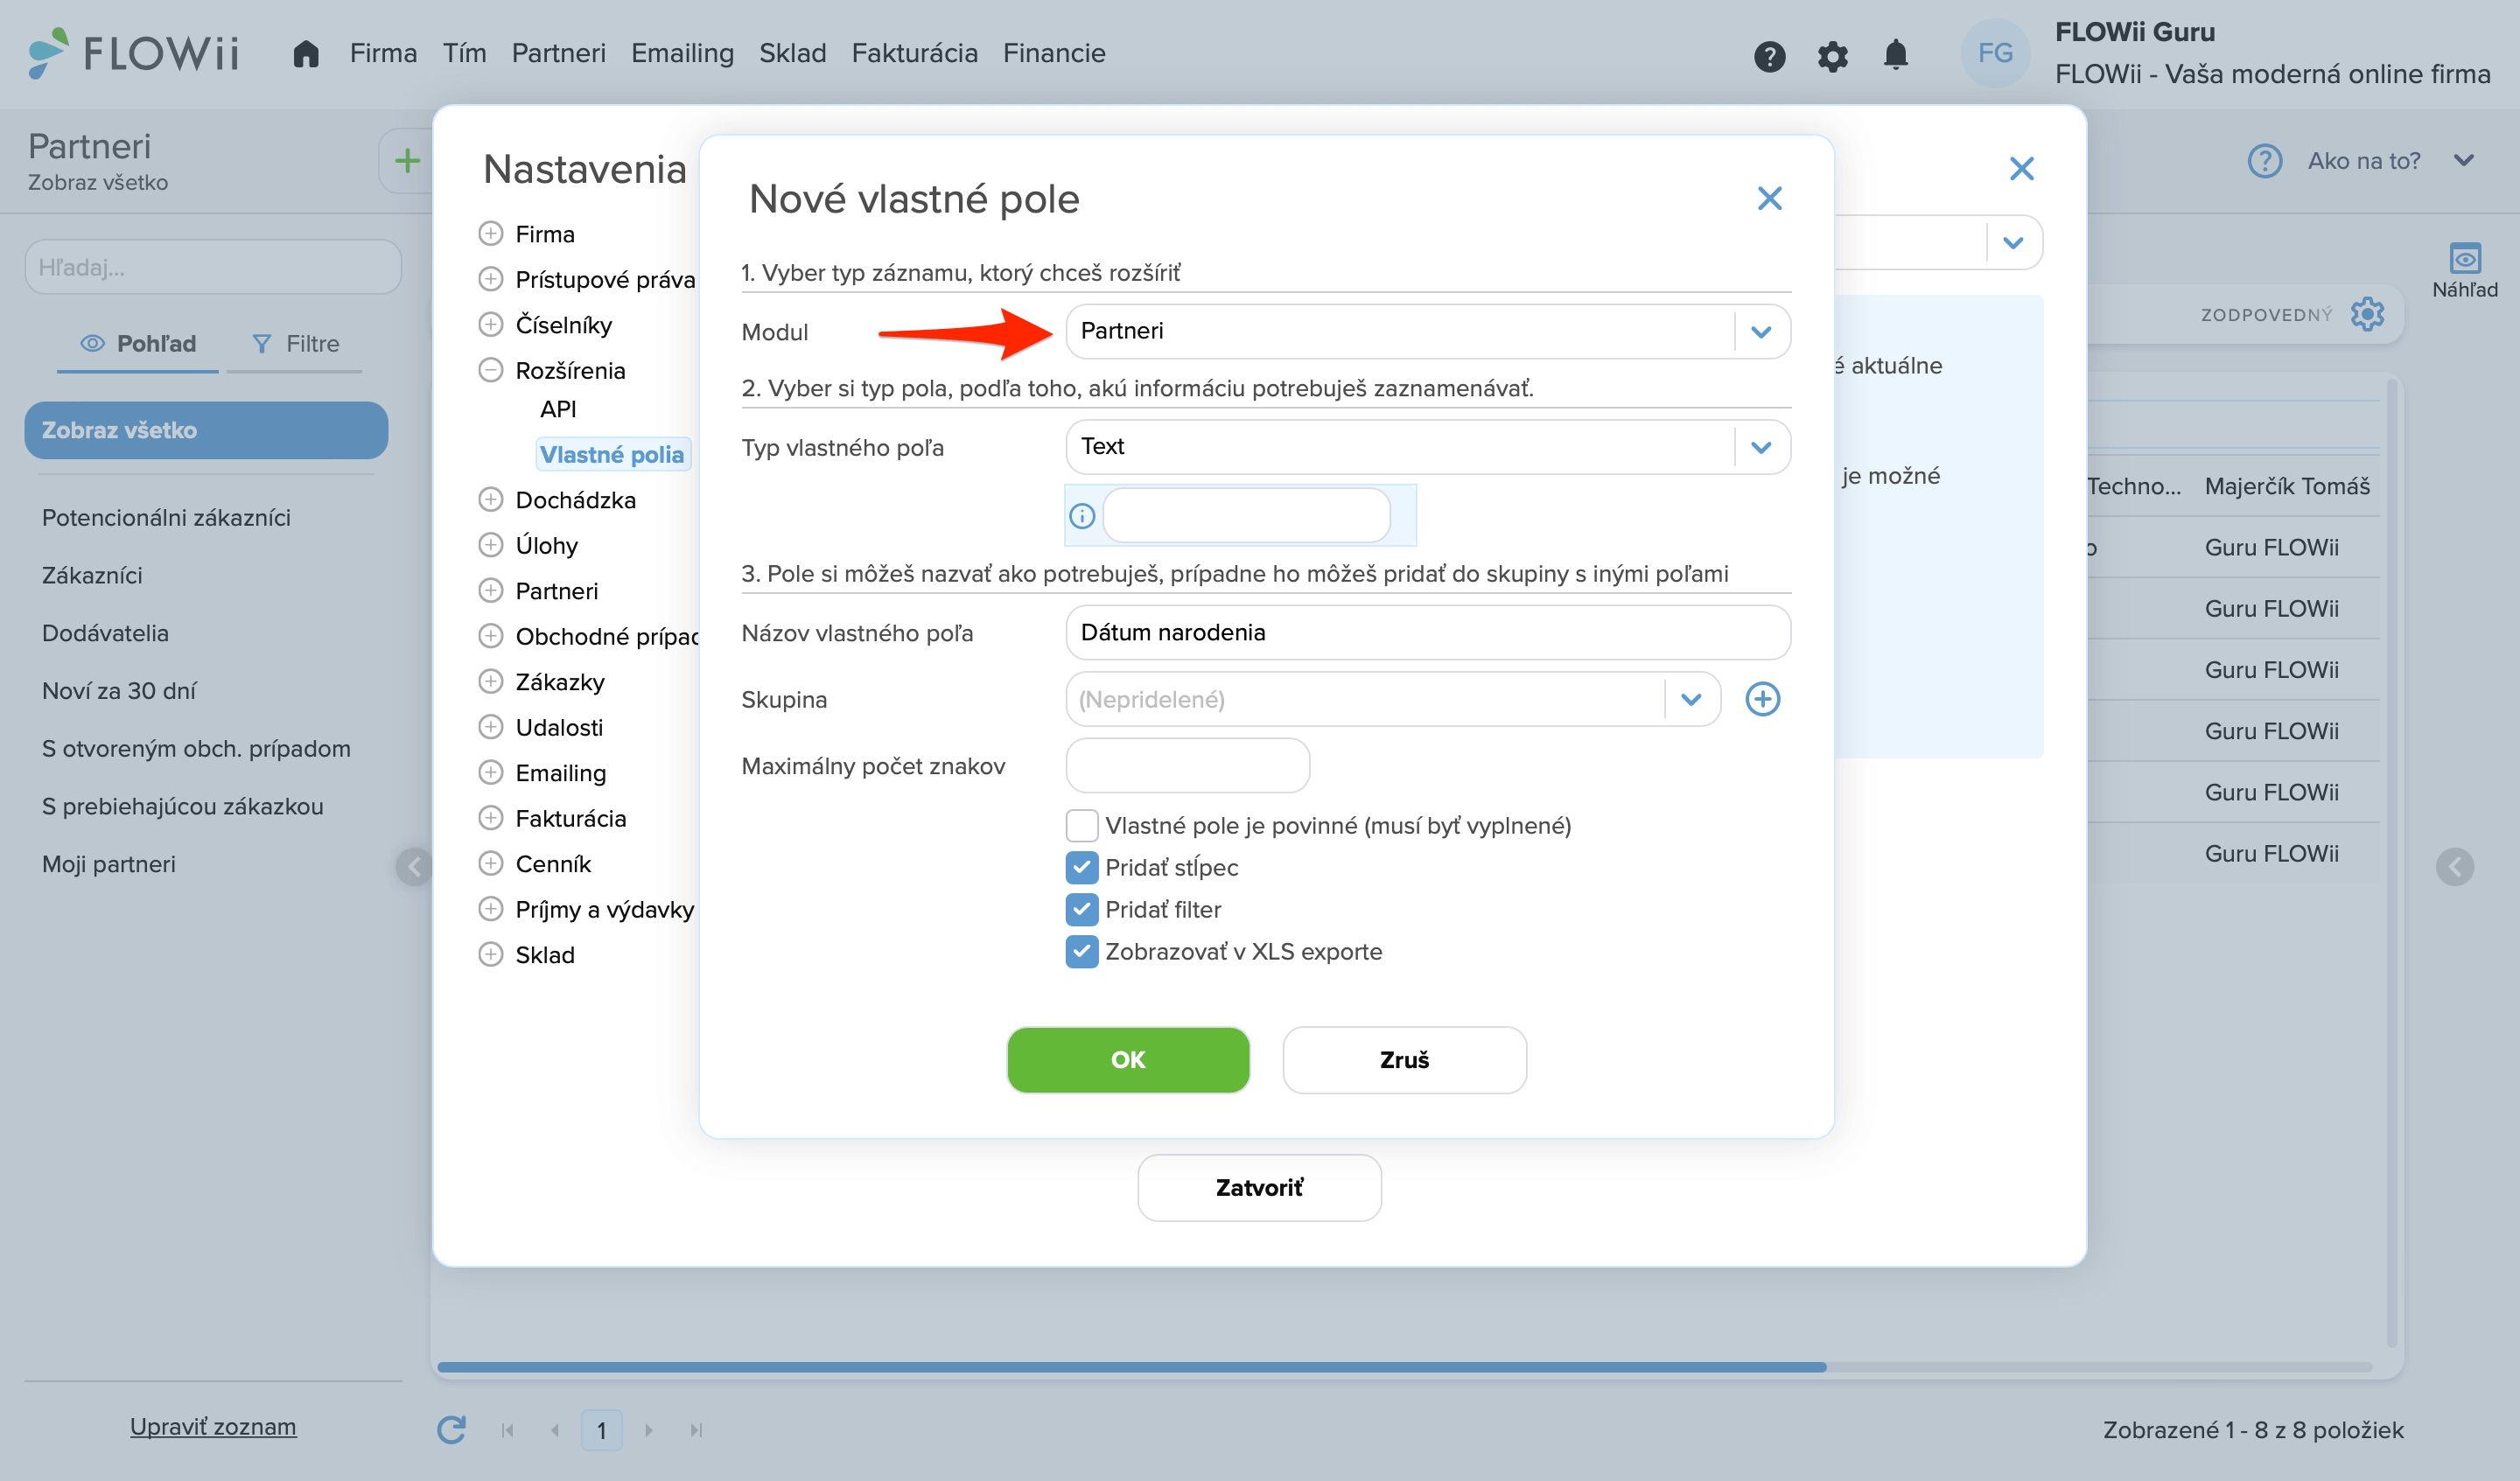
Task: Go to first page of the list
Action: pyautogui.click(x=507, y=1431)
